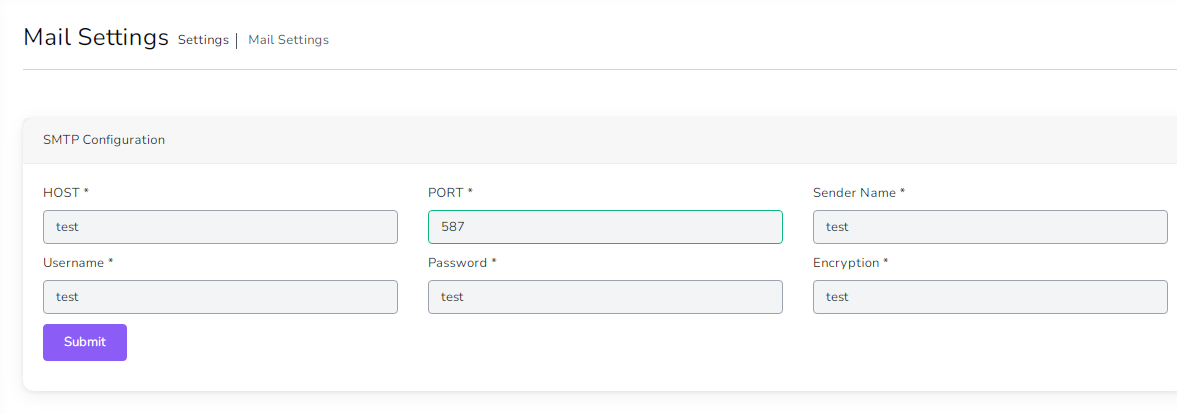
Task: Click the Sender Name text box
Action: point(990,227)
